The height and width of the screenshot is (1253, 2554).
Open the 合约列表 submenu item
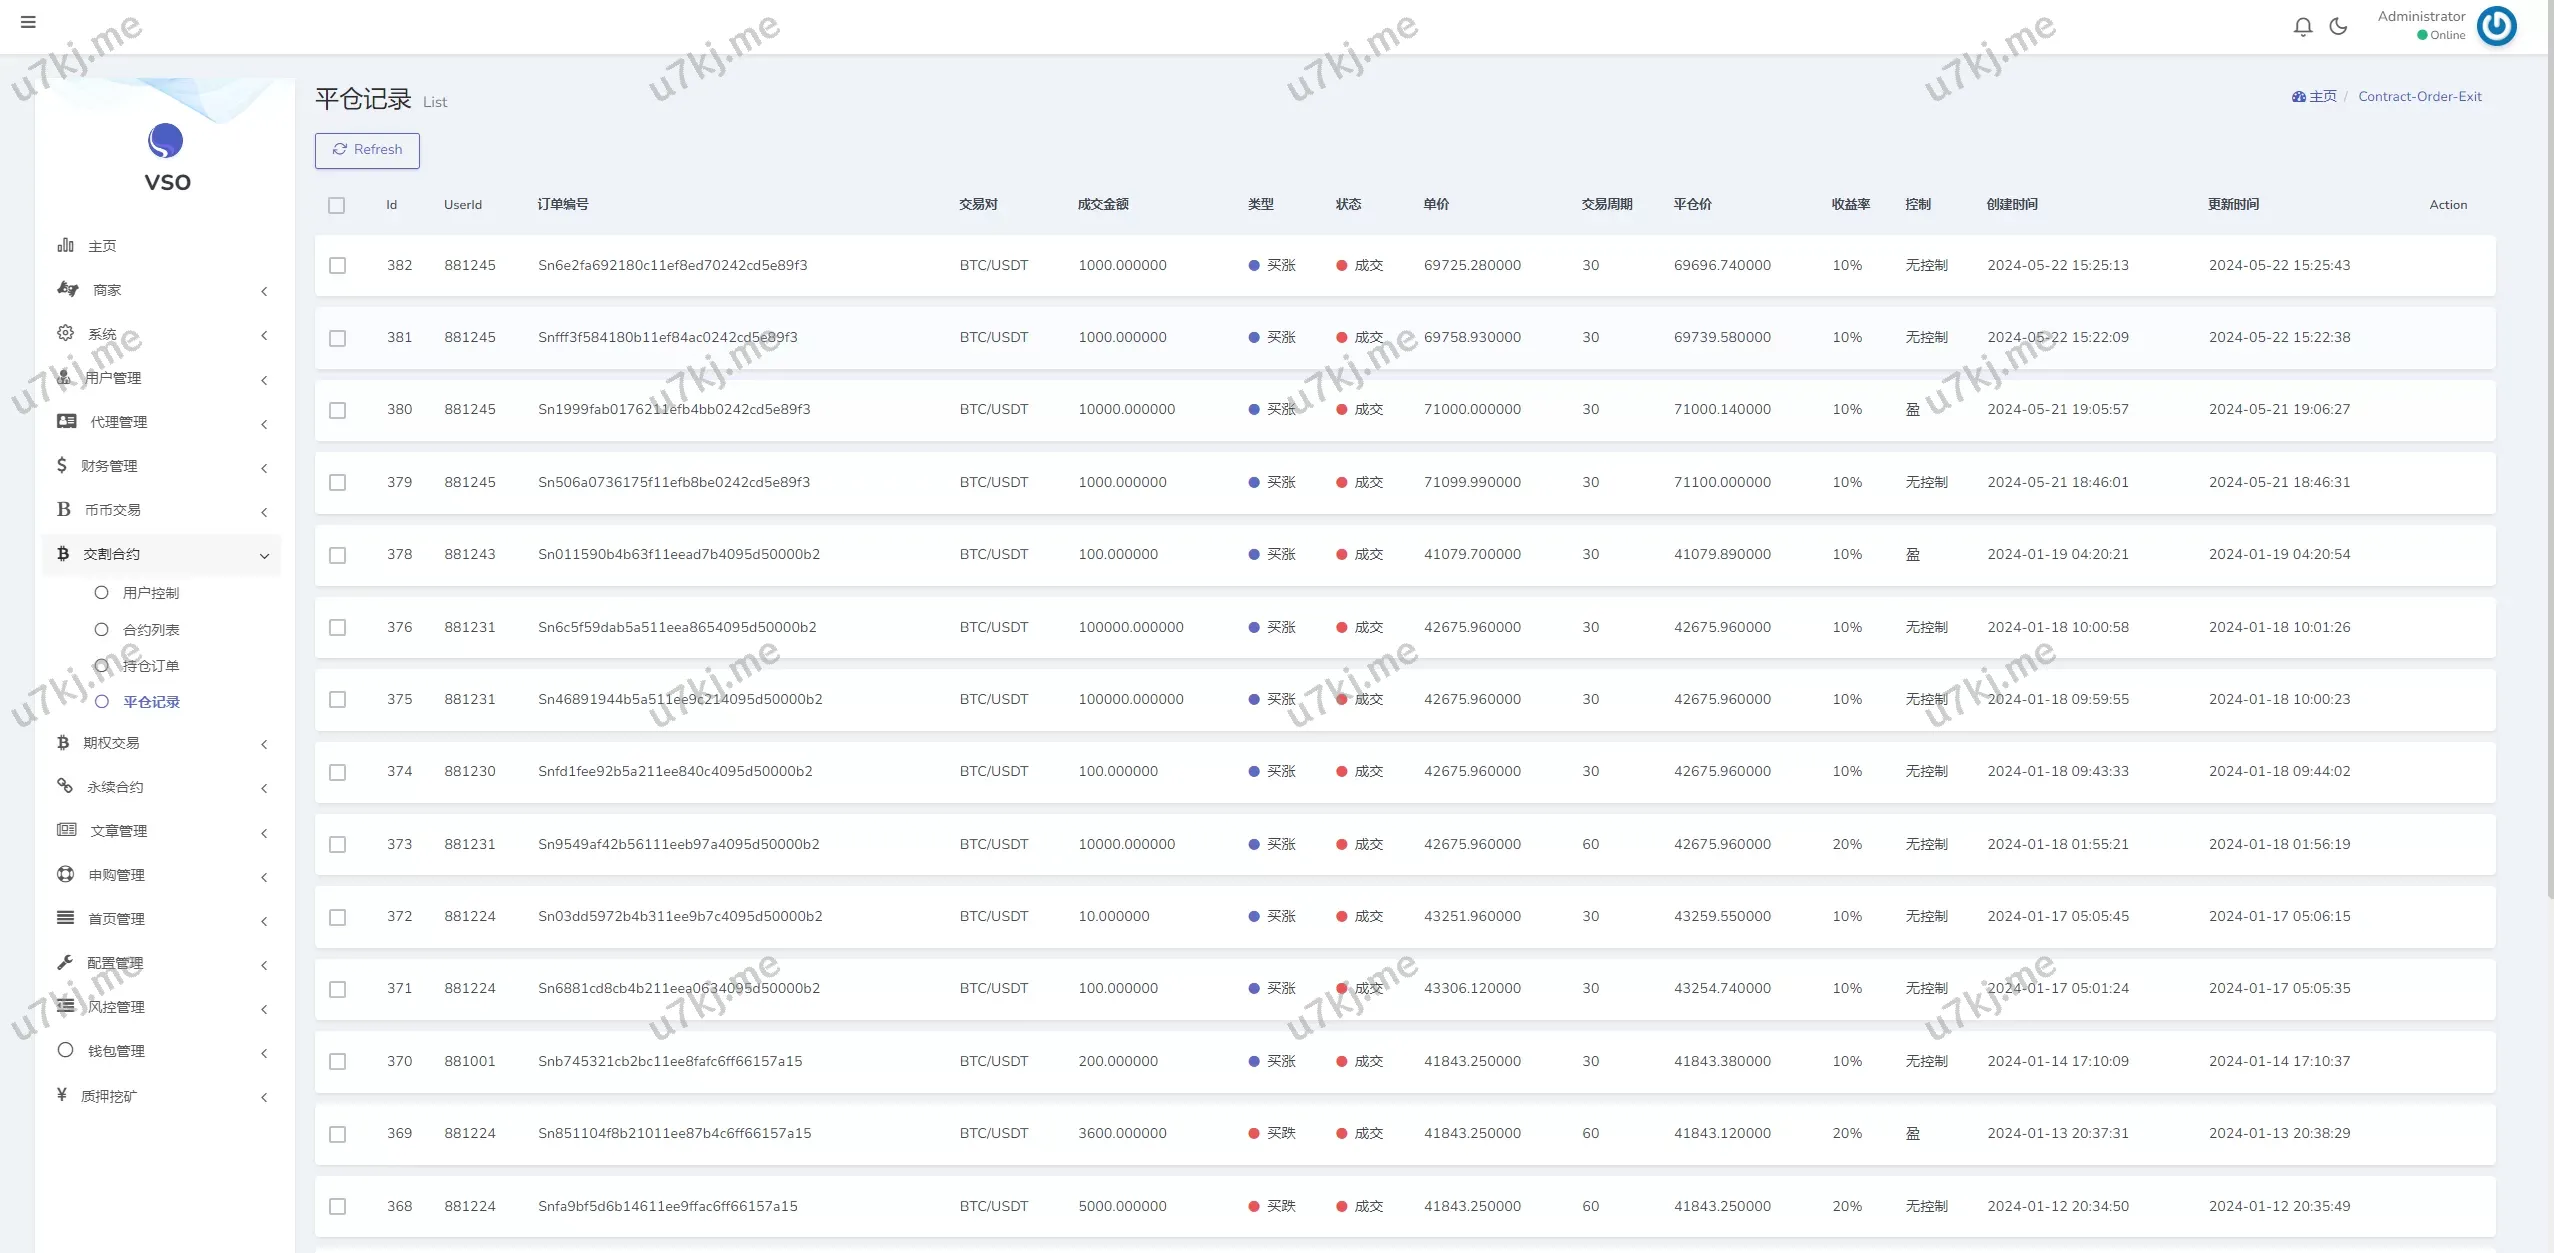[x=150, y=630]
